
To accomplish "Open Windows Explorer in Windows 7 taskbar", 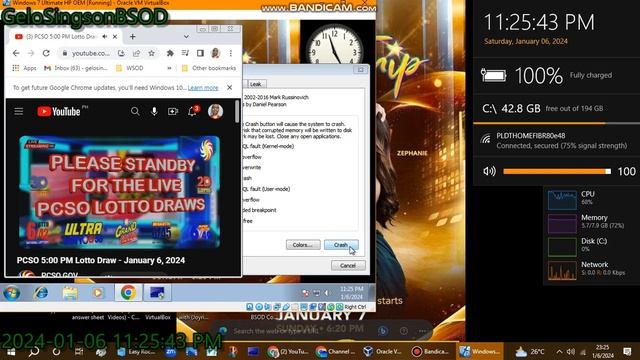I will coord(70,293).
